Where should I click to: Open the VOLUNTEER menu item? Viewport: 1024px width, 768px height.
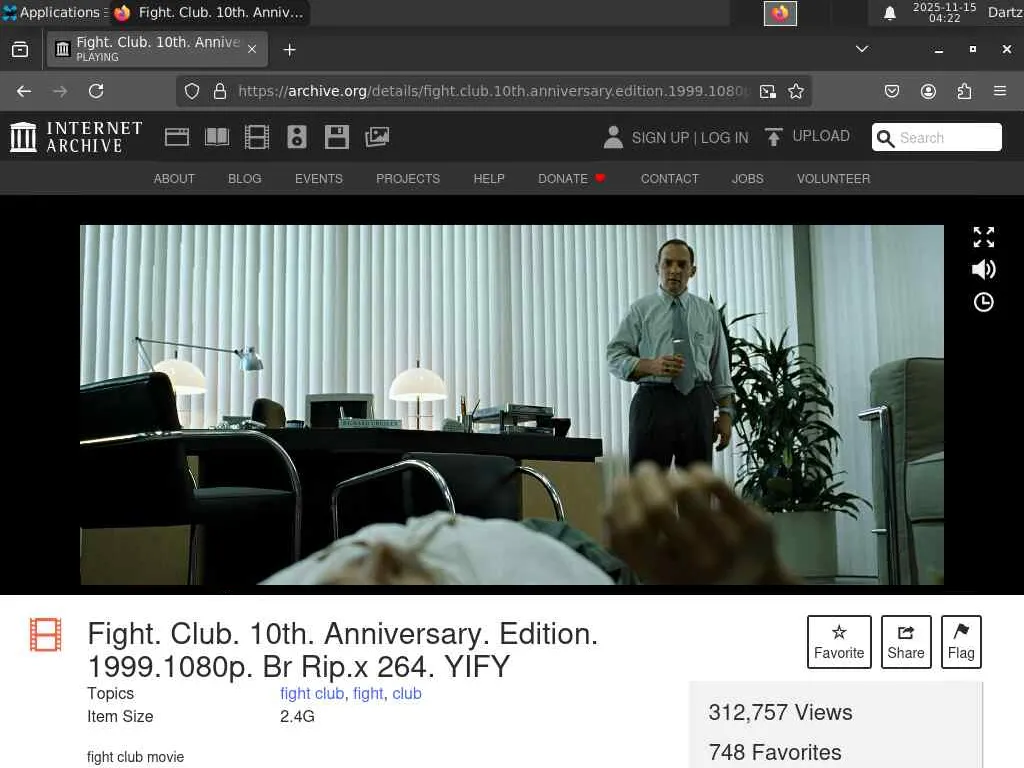coord(833,178)
